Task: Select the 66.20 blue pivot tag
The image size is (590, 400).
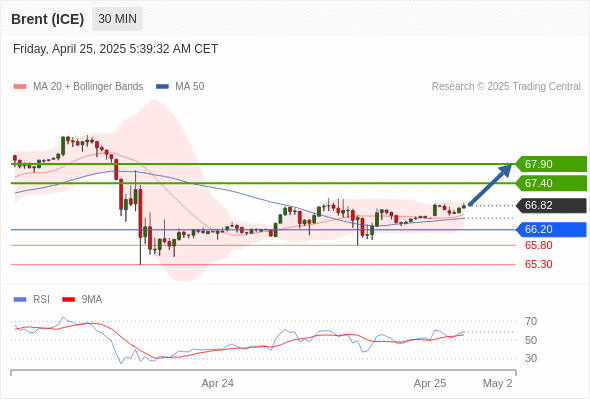Action: click(551, 229)
